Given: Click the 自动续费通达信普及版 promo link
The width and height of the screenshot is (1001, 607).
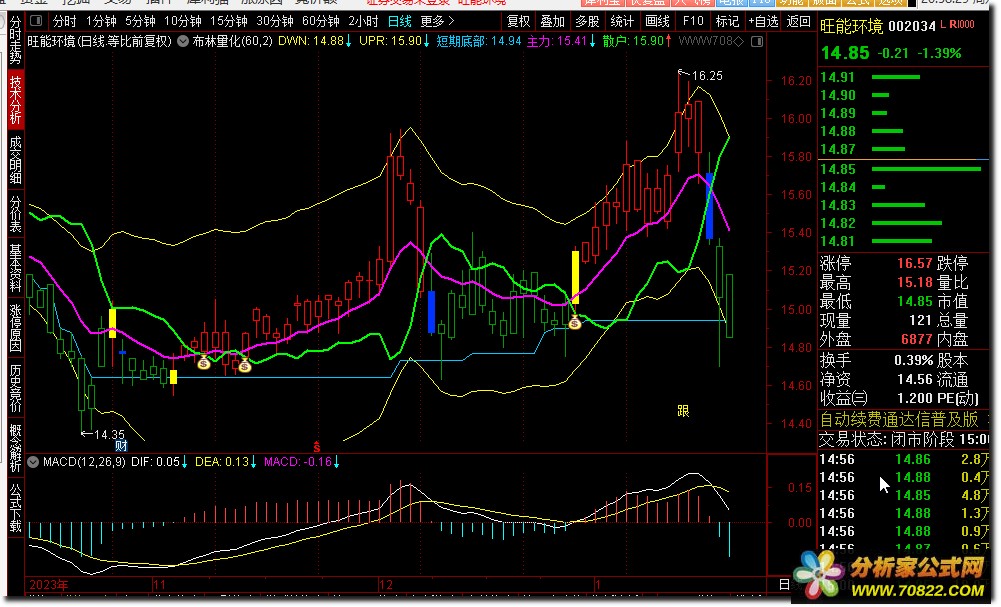Looking at the screenshot, I should click(899, 420).
